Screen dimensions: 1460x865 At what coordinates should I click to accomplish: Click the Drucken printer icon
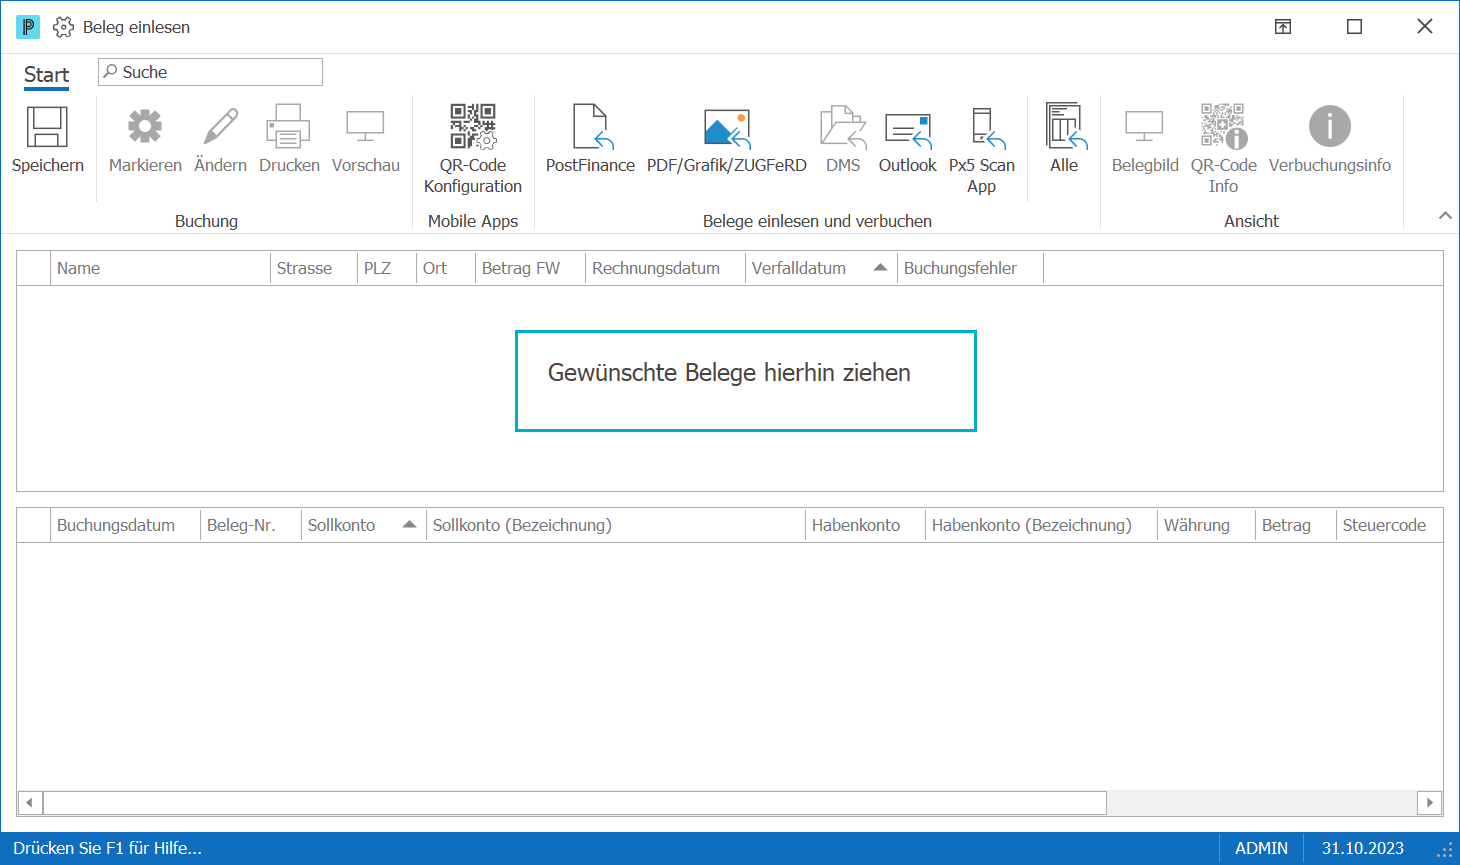pos(288,127)
